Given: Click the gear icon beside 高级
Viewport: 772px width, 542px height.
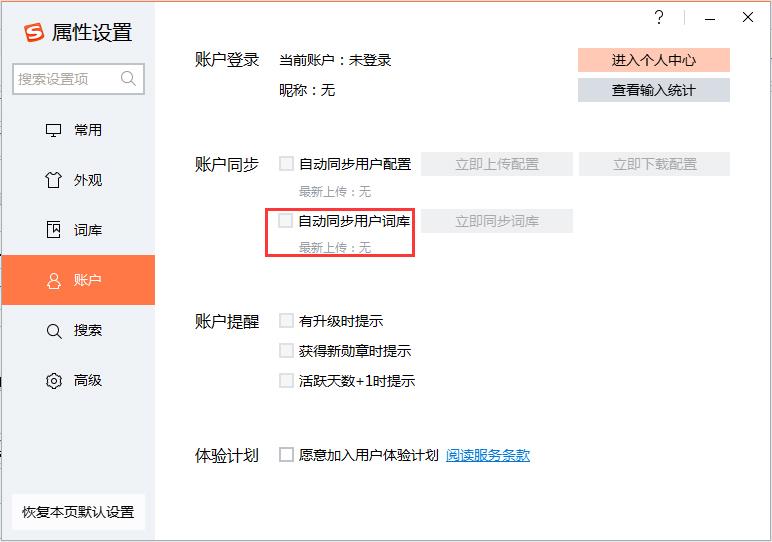Looking at the screenshot, I should point(54,380).
